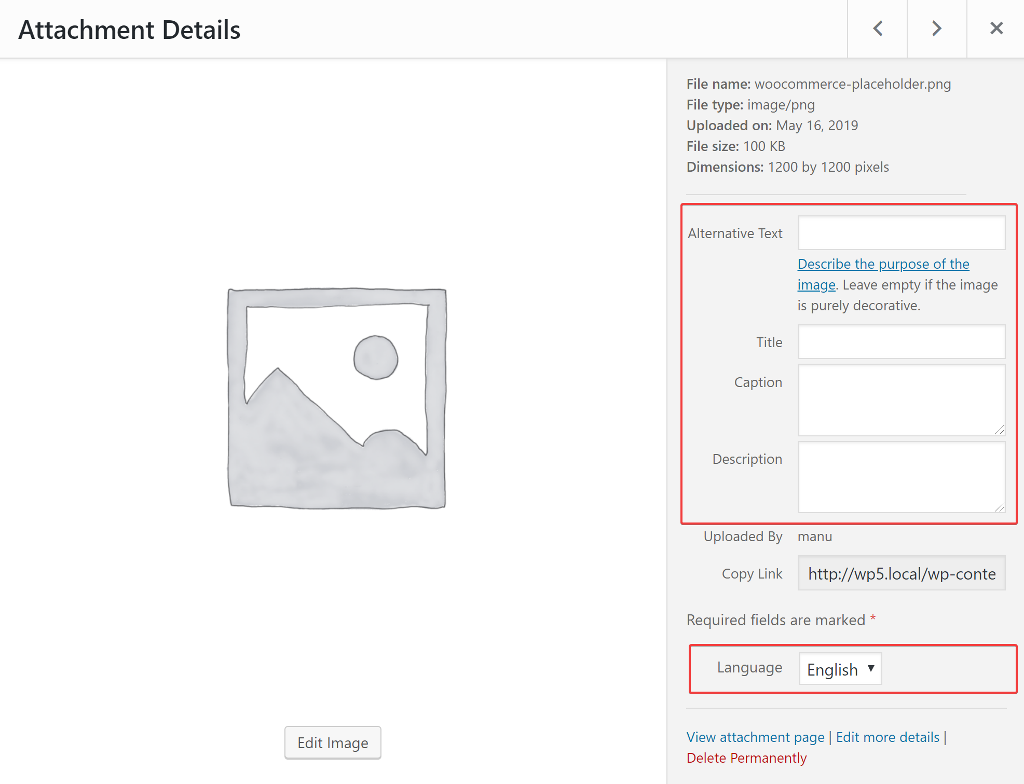
Task: Open the 'Describe the purpose of the image' link
Action: click(x=883, y=265)
